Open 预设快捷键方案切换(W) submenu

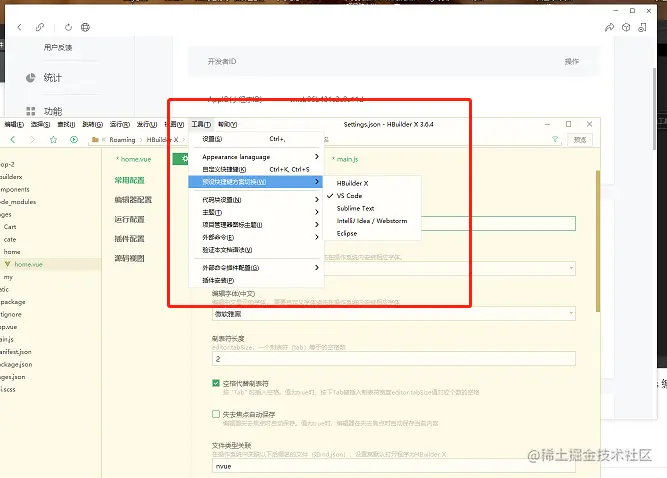pyautogui.click(x=256, y=182)
